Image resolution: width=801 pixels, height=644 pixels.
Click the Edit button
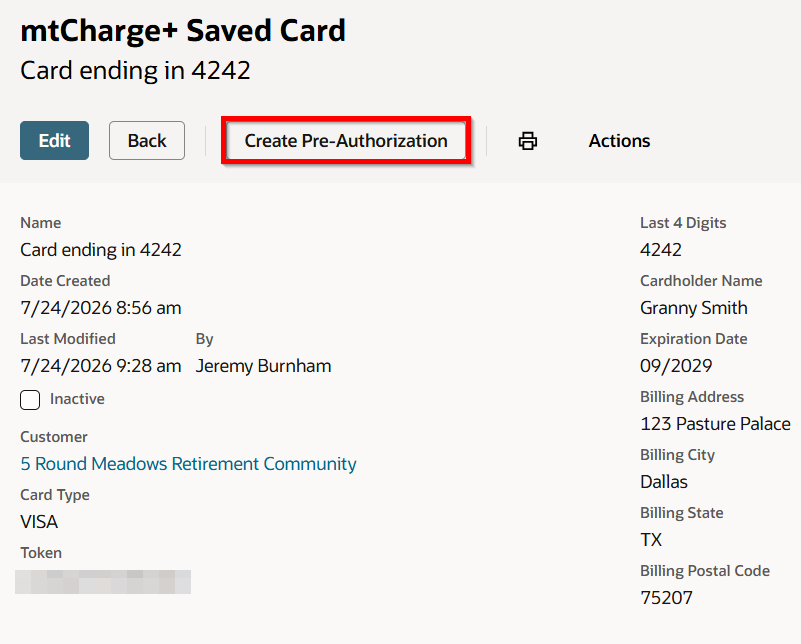(55, 140)
